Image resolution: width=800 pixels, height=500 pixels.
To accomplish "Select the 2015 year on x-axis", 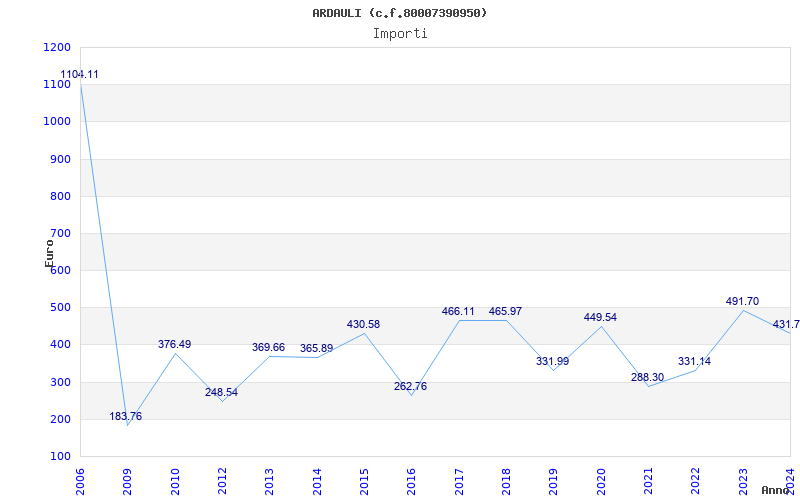I will pyautogui.click(x=365, y=480).
